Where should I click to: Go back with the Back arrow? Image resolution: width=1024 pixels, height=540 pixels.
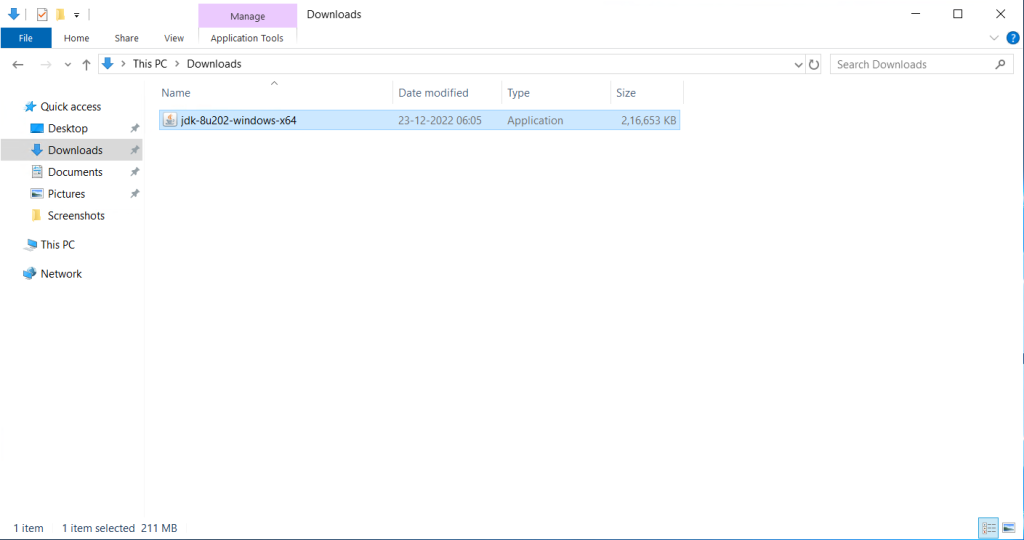point(18,64)
